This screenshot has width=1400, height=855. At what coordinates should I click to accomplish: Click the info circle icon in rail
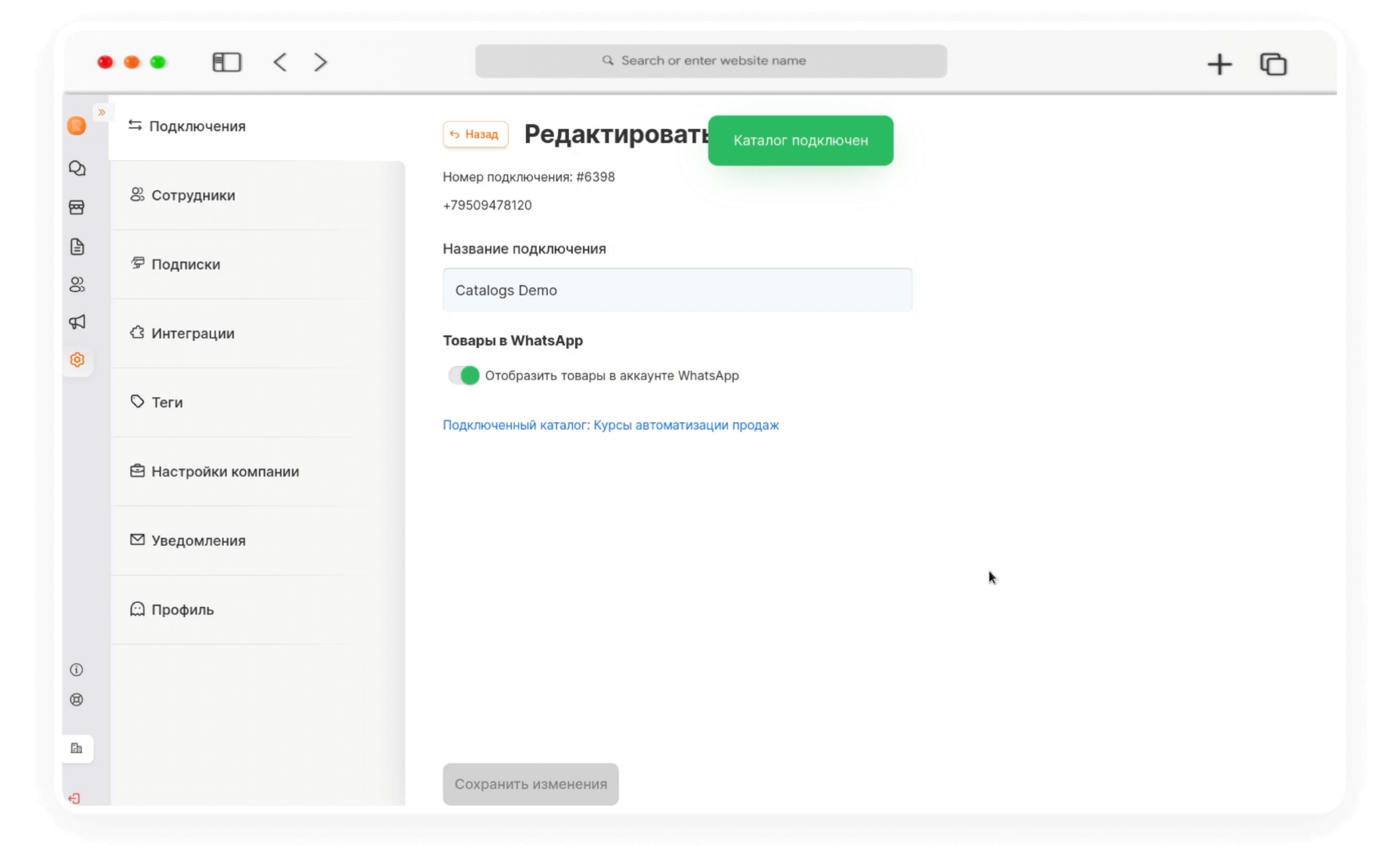[x=76, y=670]
